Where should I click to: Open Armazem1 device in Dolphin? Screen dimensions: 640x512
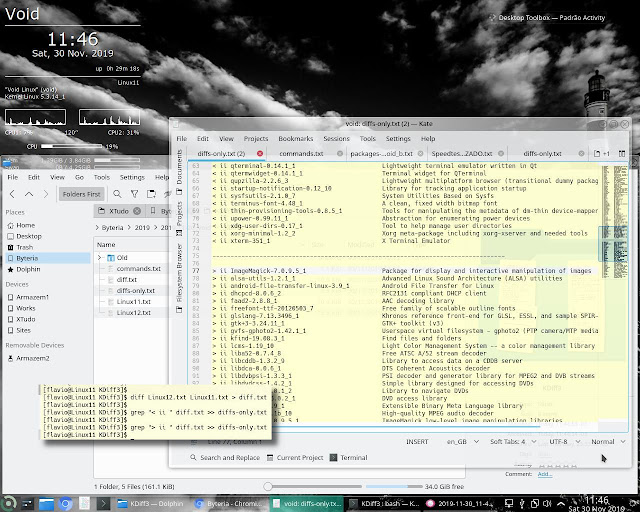[32, 297]
